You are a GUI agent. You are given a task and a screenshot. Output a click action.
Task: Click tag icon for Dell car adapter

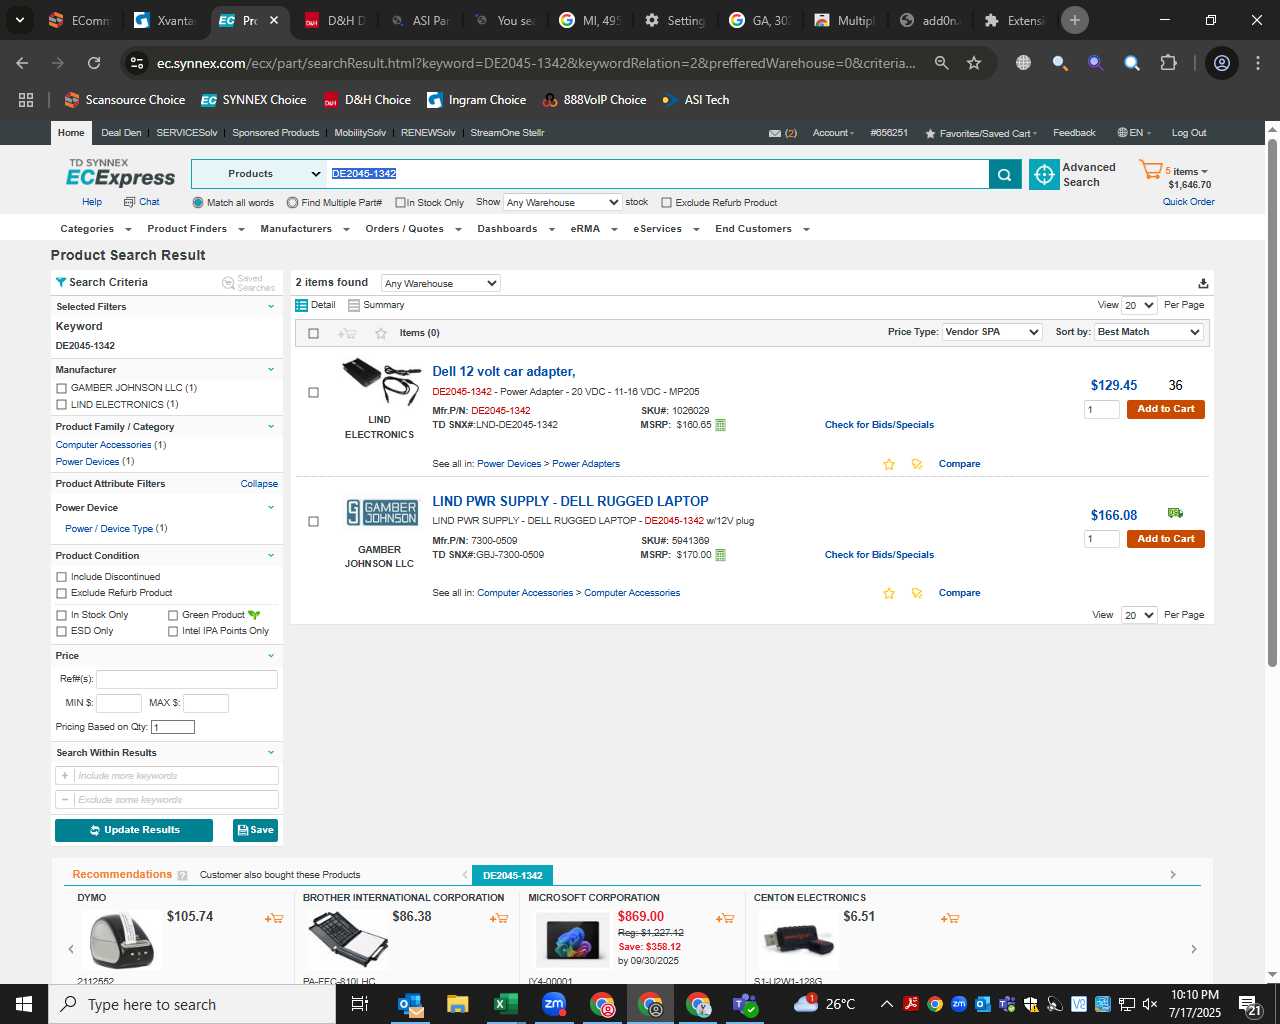tap(917, 464)
